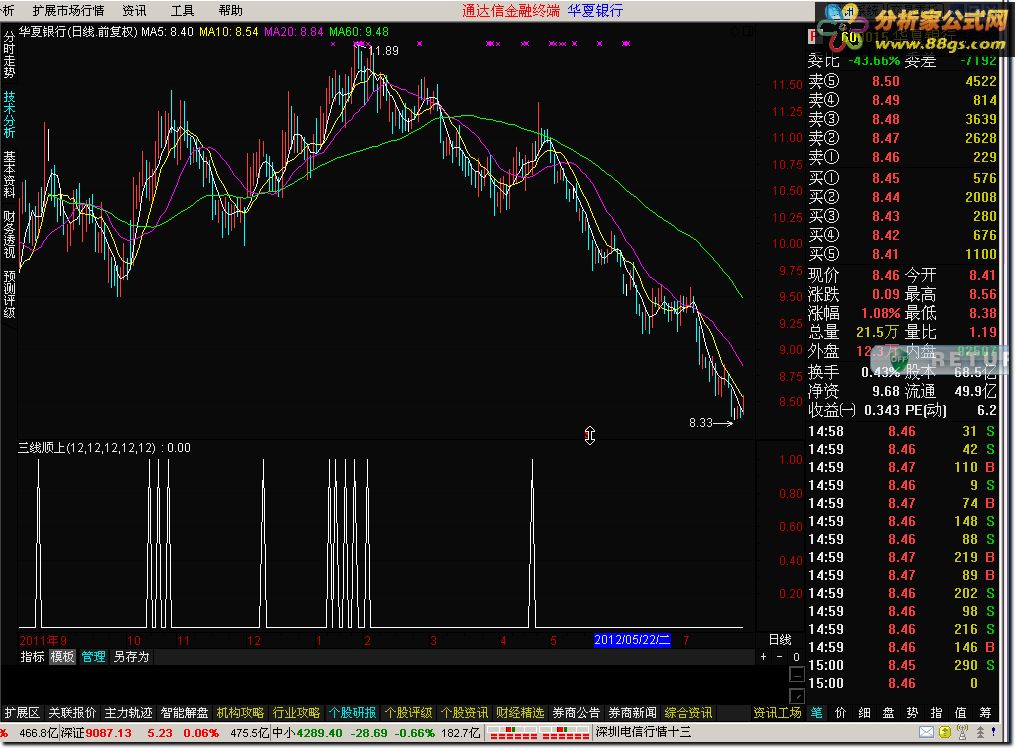
Task: Click the 卖① price 8.46 row
Action: pyautogui.click(x=902, y=157)
